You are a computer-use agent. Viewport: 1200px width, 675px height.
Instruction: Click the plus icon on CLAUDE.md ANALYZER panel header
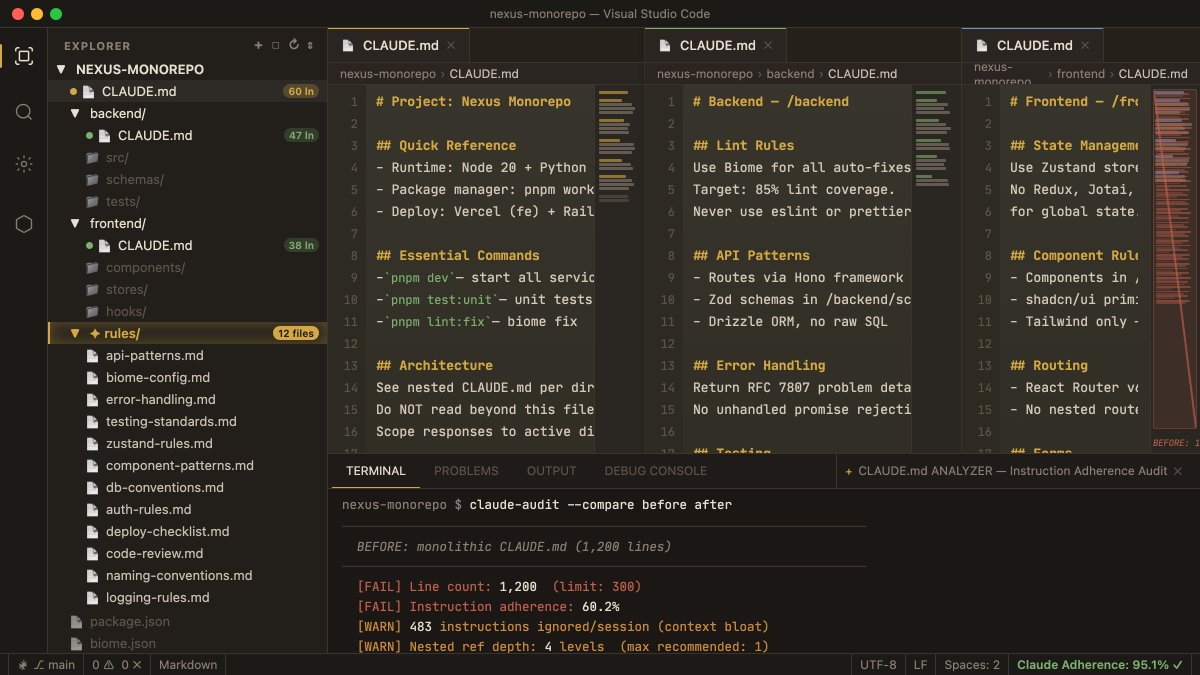coord(849,471)
